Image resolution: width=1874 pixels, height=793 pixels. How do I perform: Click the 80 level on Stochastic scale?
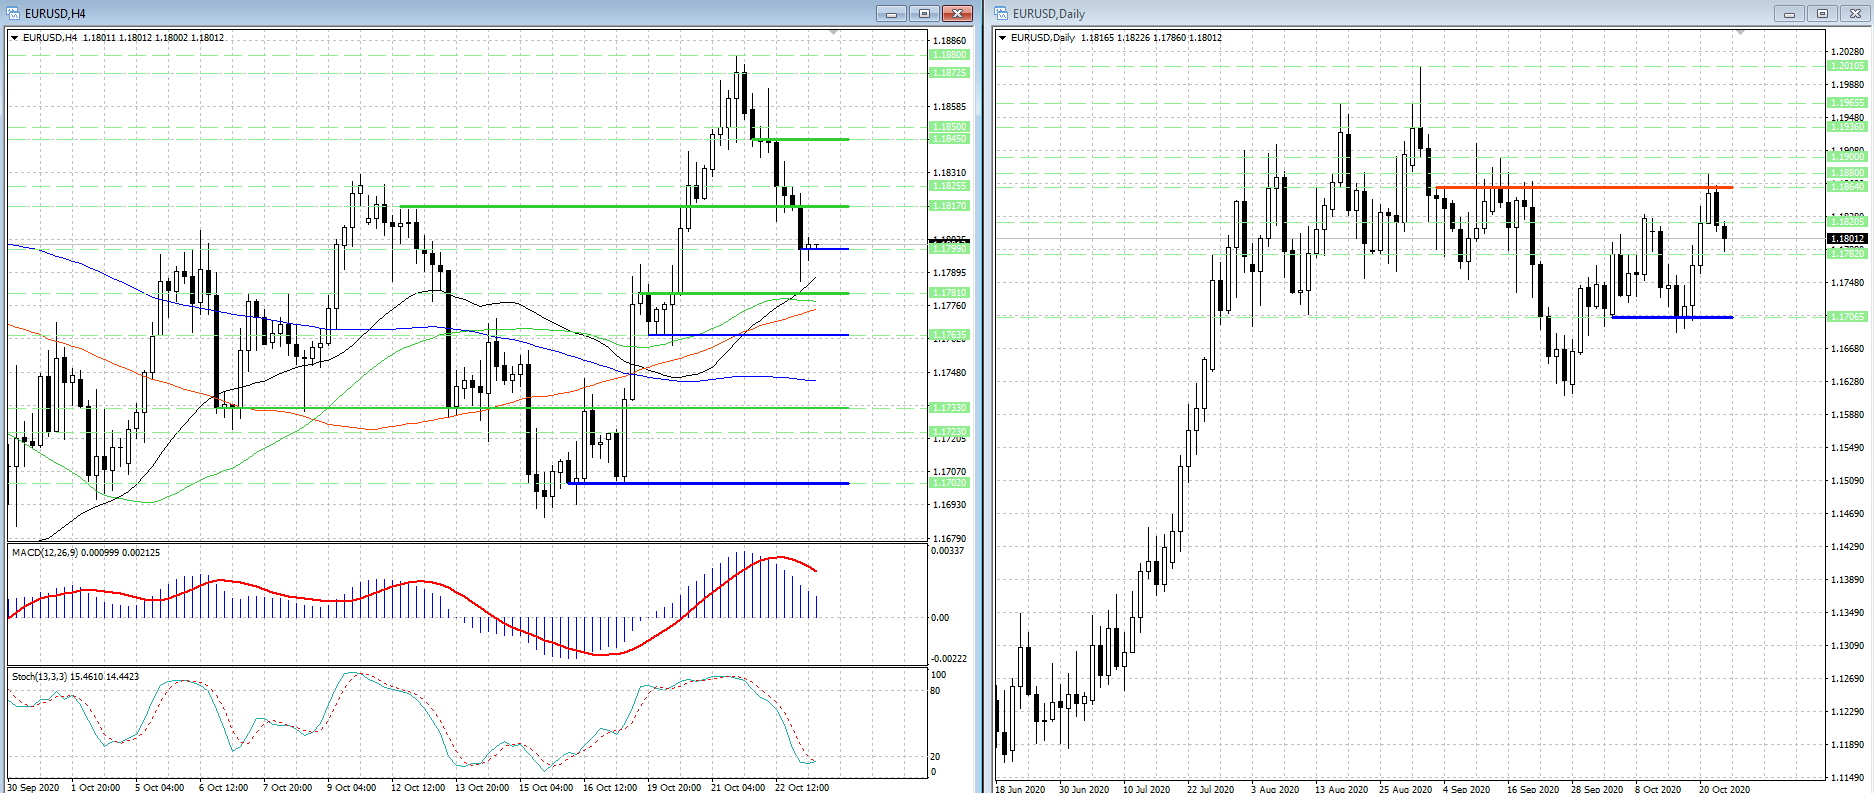click(935, 691)
